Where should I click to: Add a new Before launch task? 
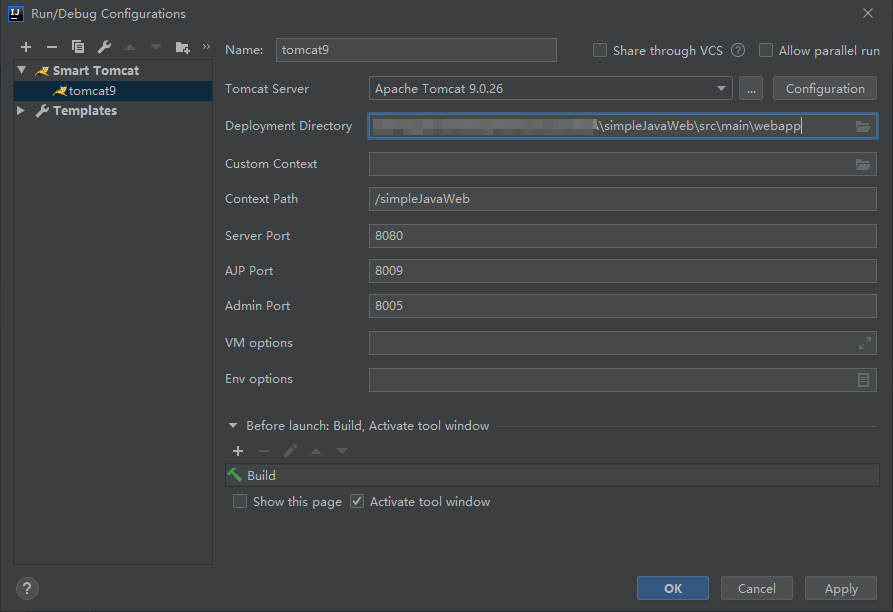click(x=238, y=451)
